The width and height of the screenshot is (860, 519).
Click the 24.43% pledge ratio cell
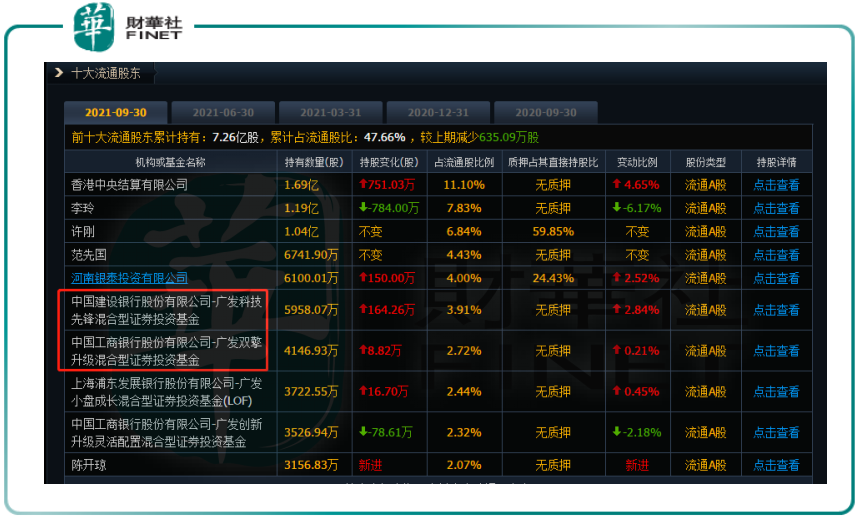click(x=553, y=278)
